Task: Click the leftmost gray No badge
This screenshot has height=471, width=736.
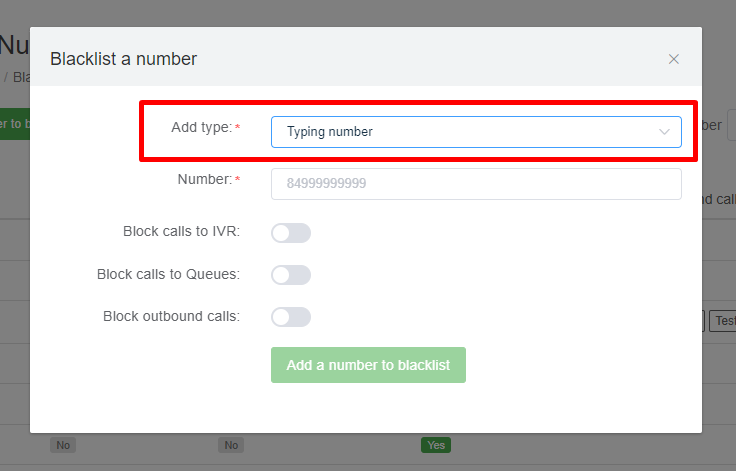Action: click(x=63, y=445)
